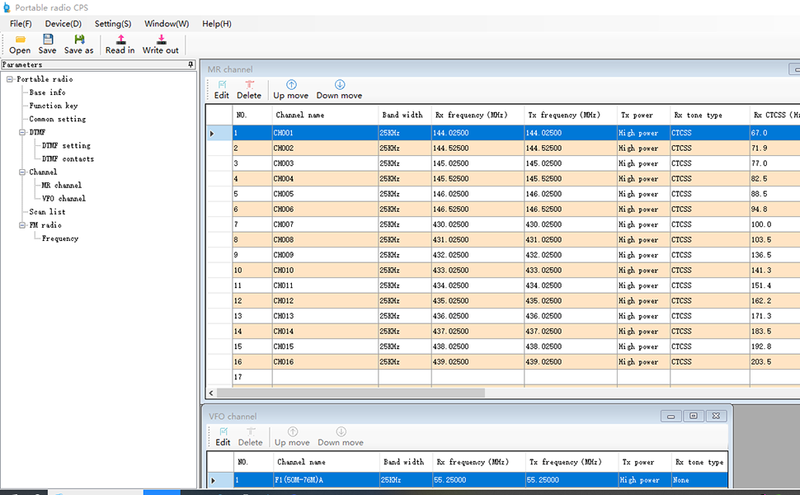Collapse the Portable radio tree node
Image resolution: width=800 pixels, height=495 pixels.
point(10,79)
